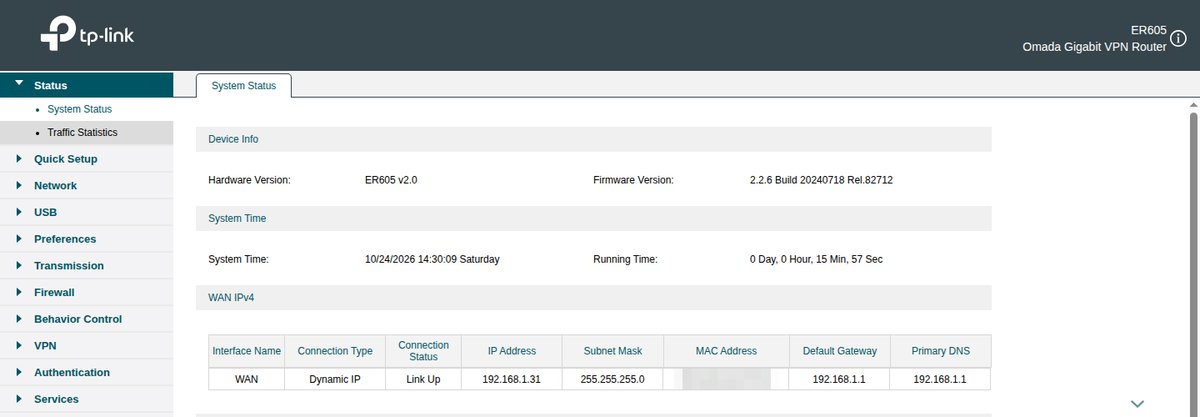Expand the VPN menu
Screen dimensions: 1200x417
[86, 346]
